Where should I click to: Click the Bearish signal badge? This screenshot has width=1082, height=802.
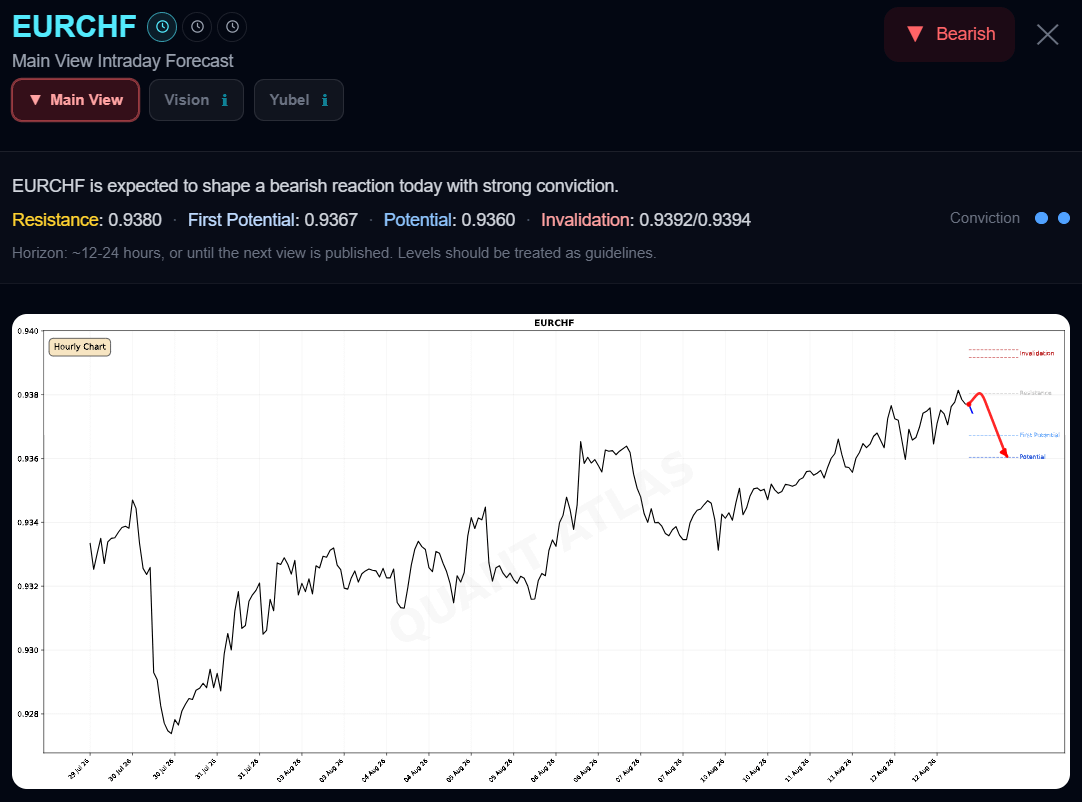point(949,34)
